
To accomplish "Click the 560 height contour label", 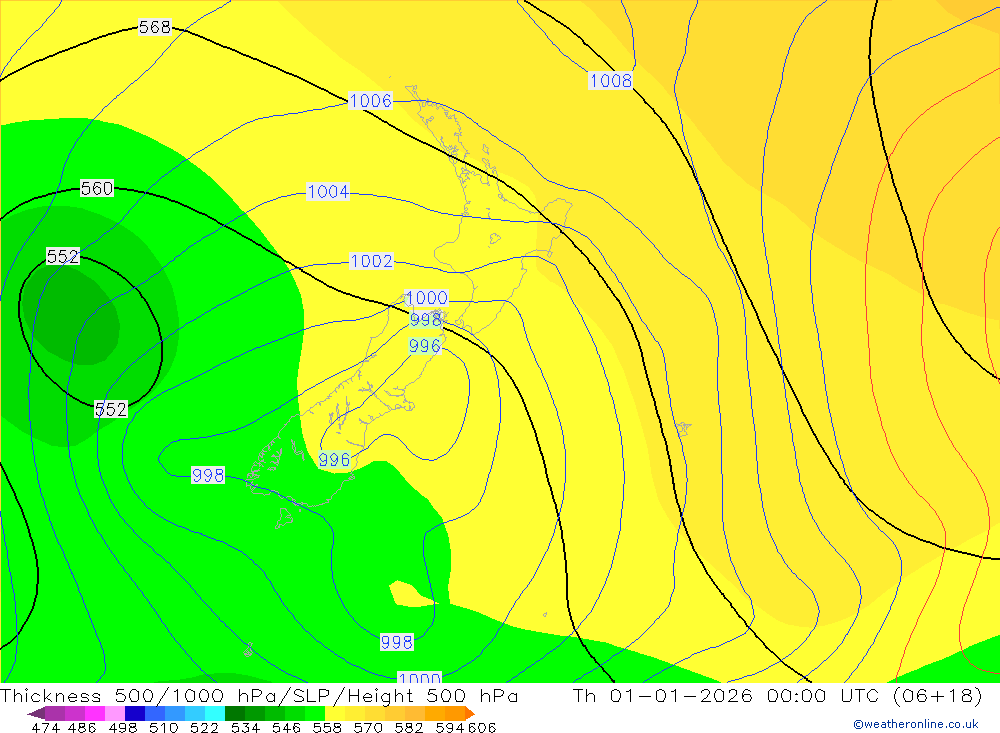I will coord(97,188).
